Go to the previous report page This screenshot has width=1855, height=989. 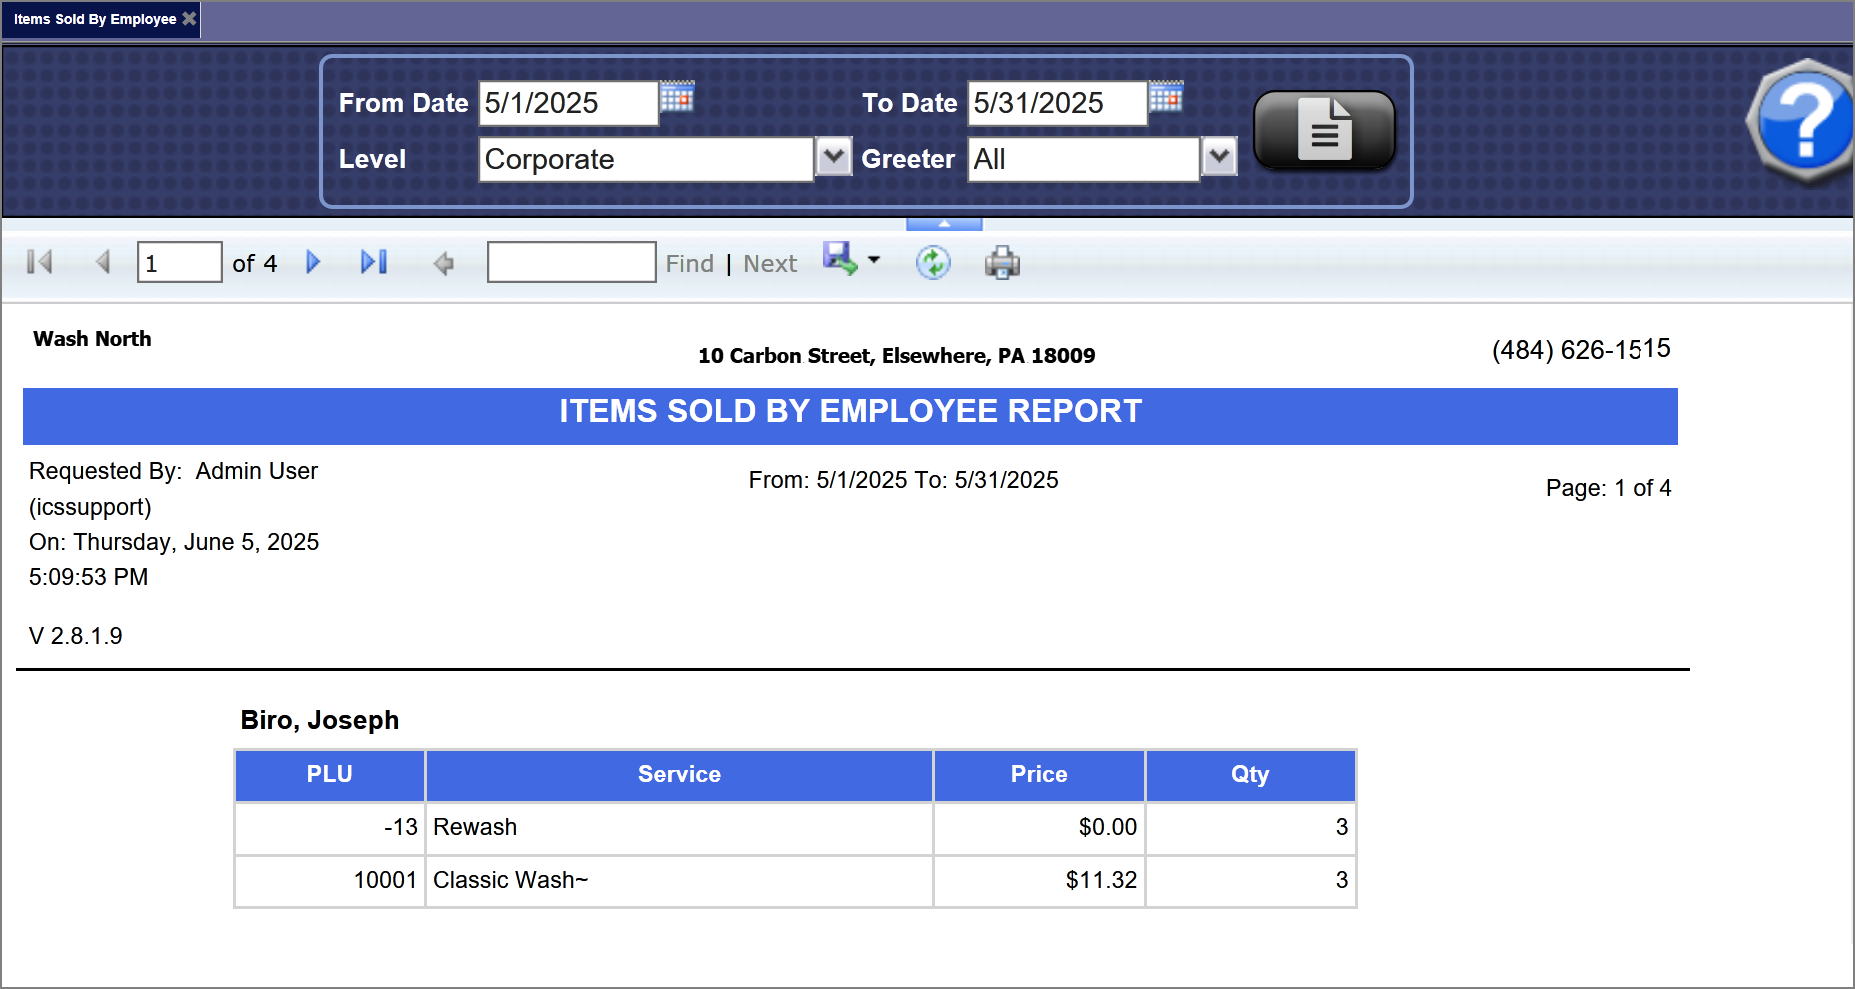point(102,262)
